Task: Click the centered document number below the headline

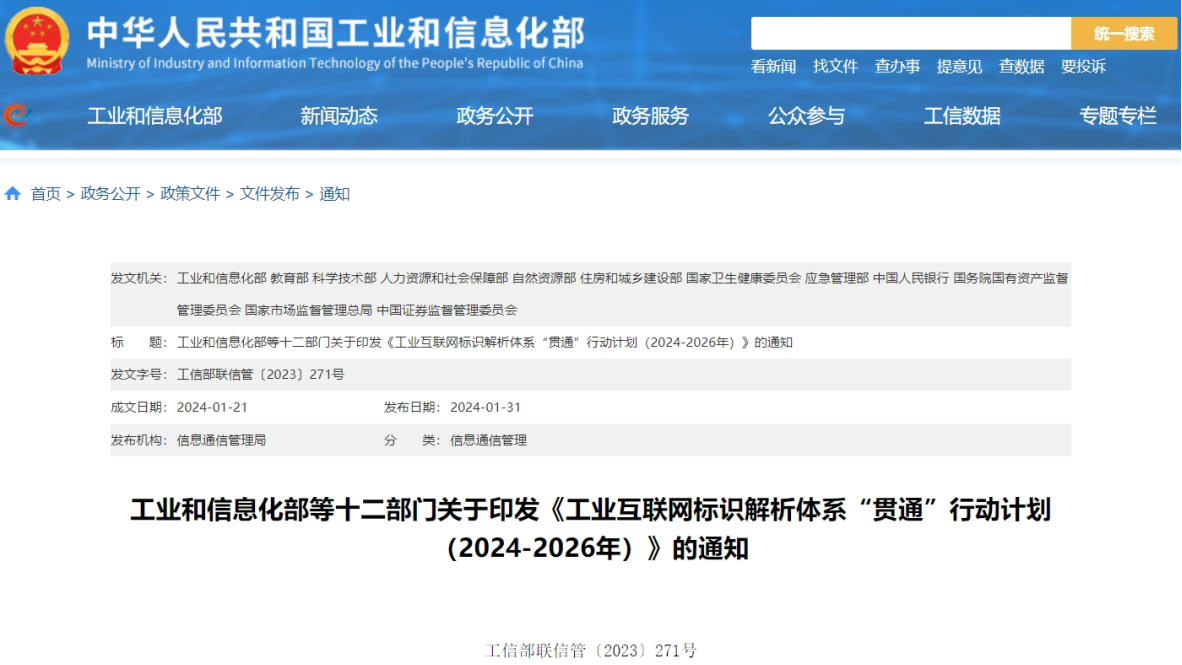Action: tap(591, 650)
